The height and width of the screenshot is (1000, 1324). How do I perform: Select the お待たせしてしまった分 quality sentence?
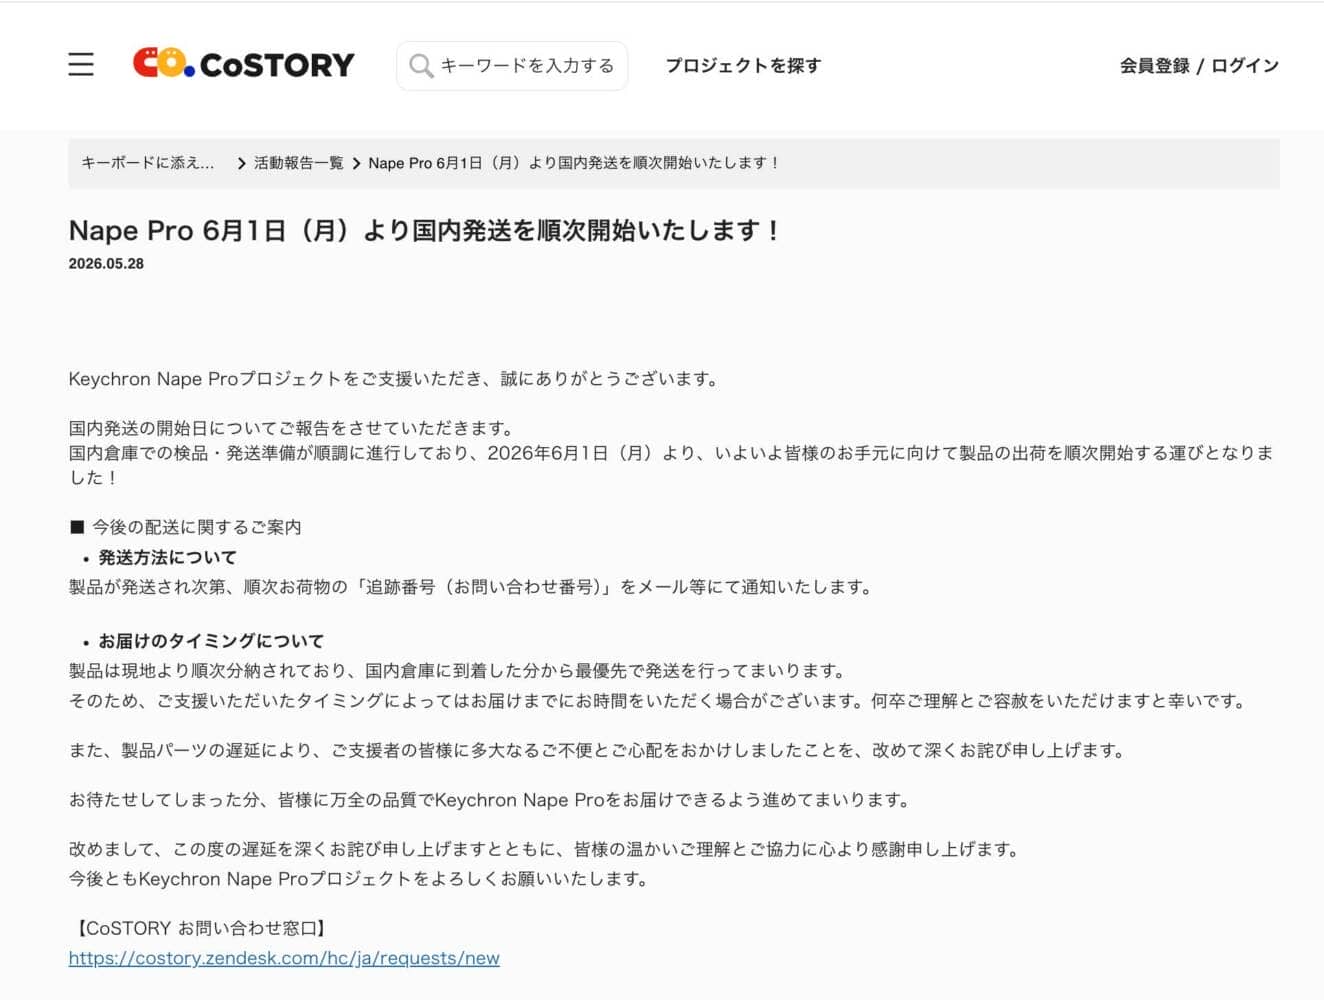click(491, 800)
